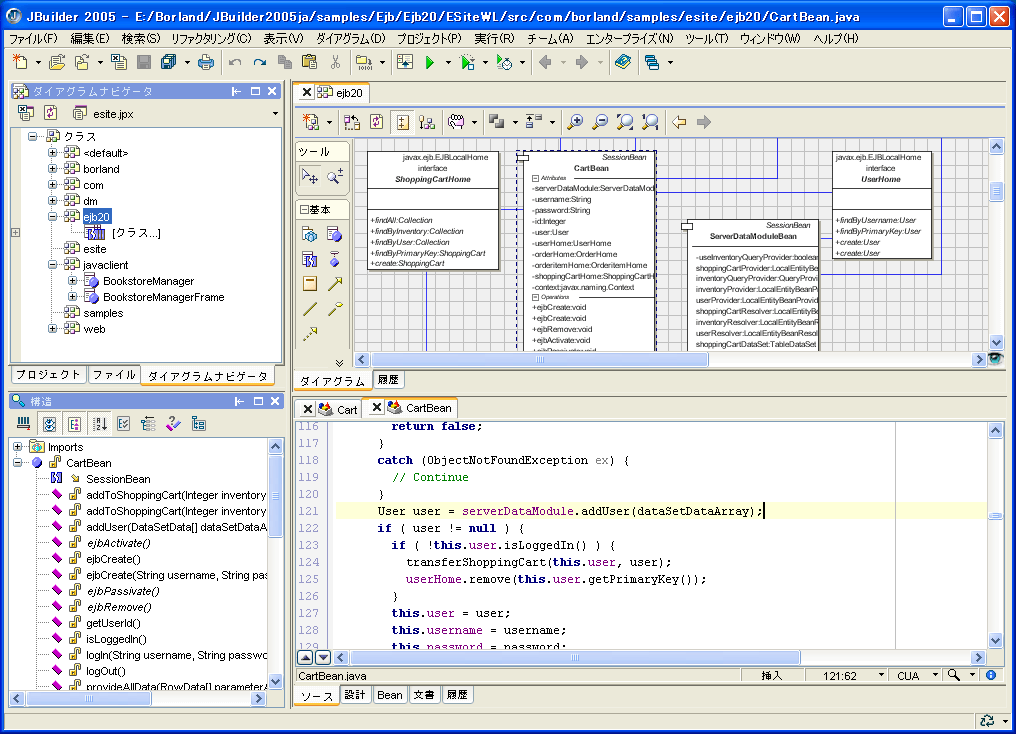Expand the Imports node in structure
This screenshot has height=734, width=1016.
click(x=17, y=447)
